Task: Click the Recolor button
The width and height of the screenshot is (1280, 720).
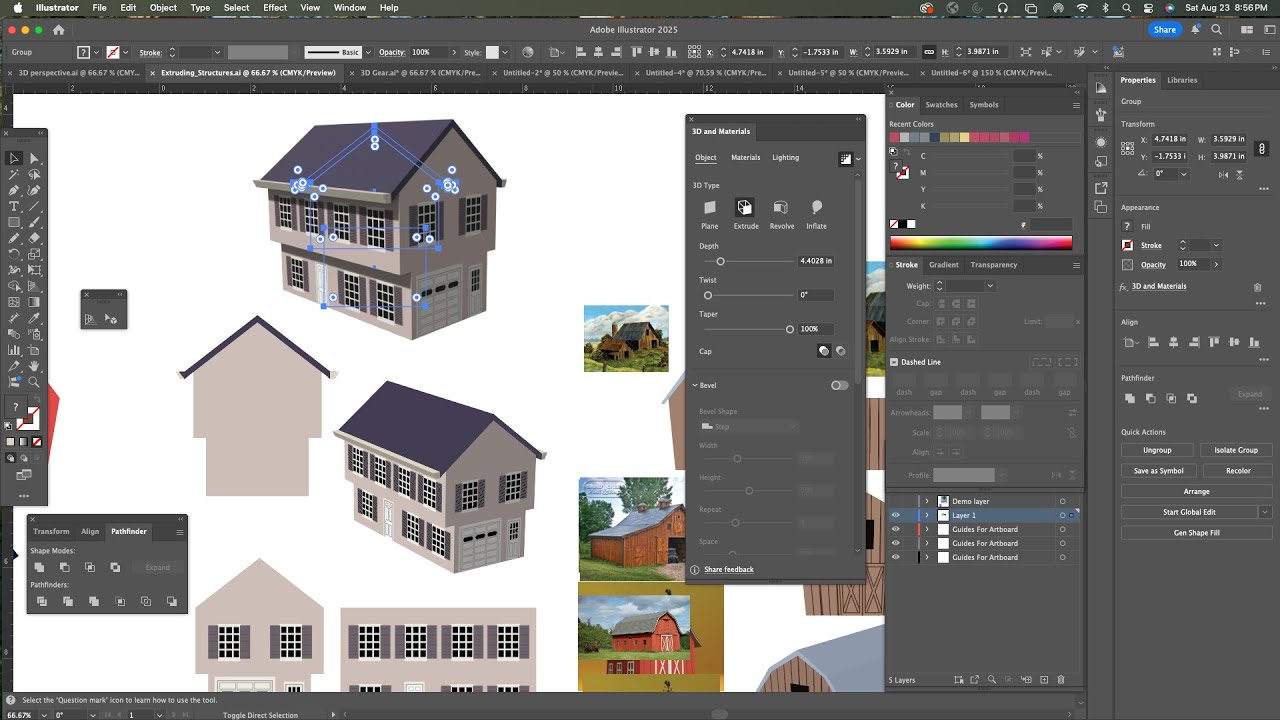Action: coord(1238,471)
